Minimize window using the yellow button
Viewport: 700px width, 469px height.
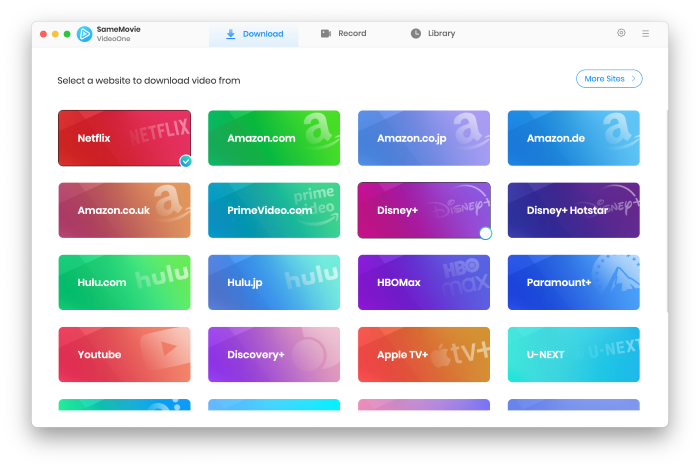click(55, 34)
